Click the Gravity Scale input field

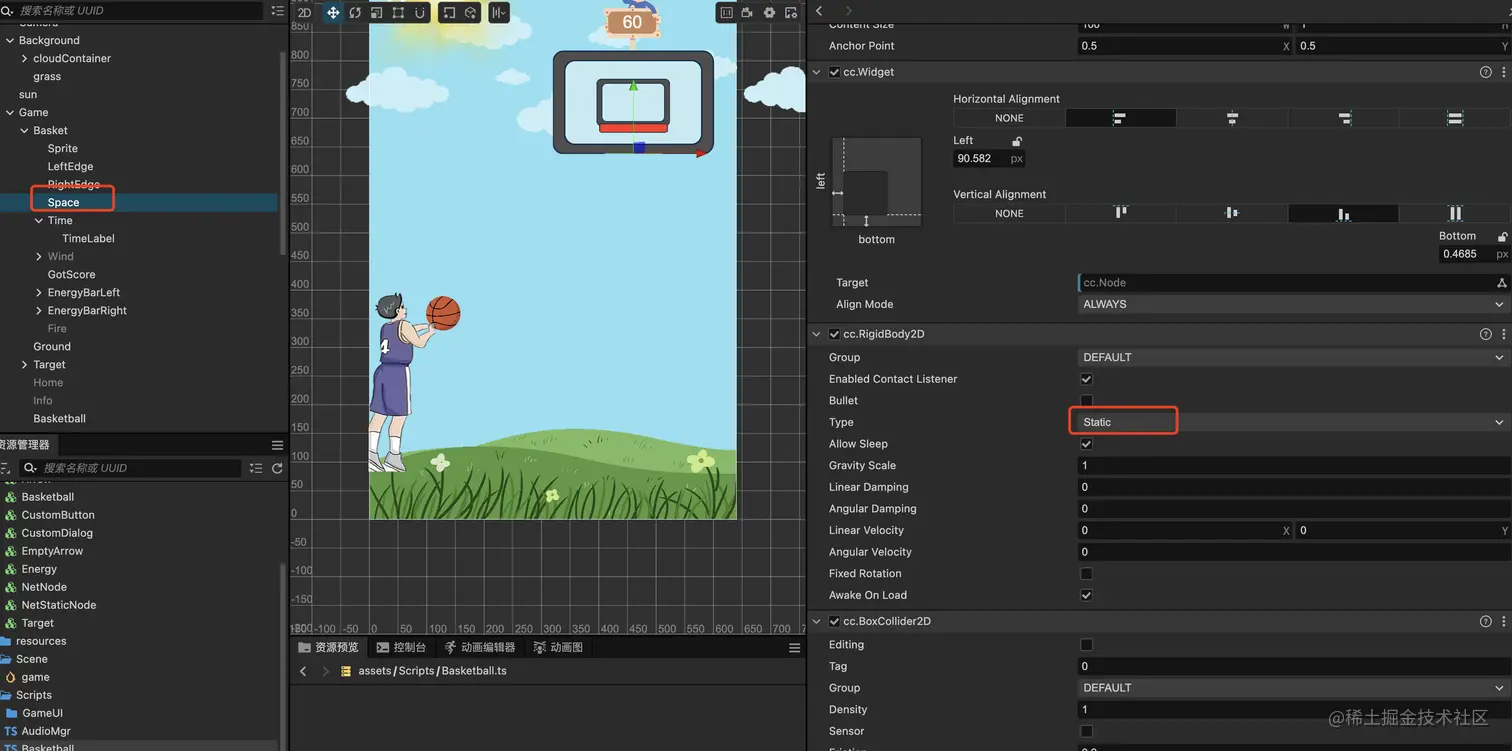tap(1293, 466)
